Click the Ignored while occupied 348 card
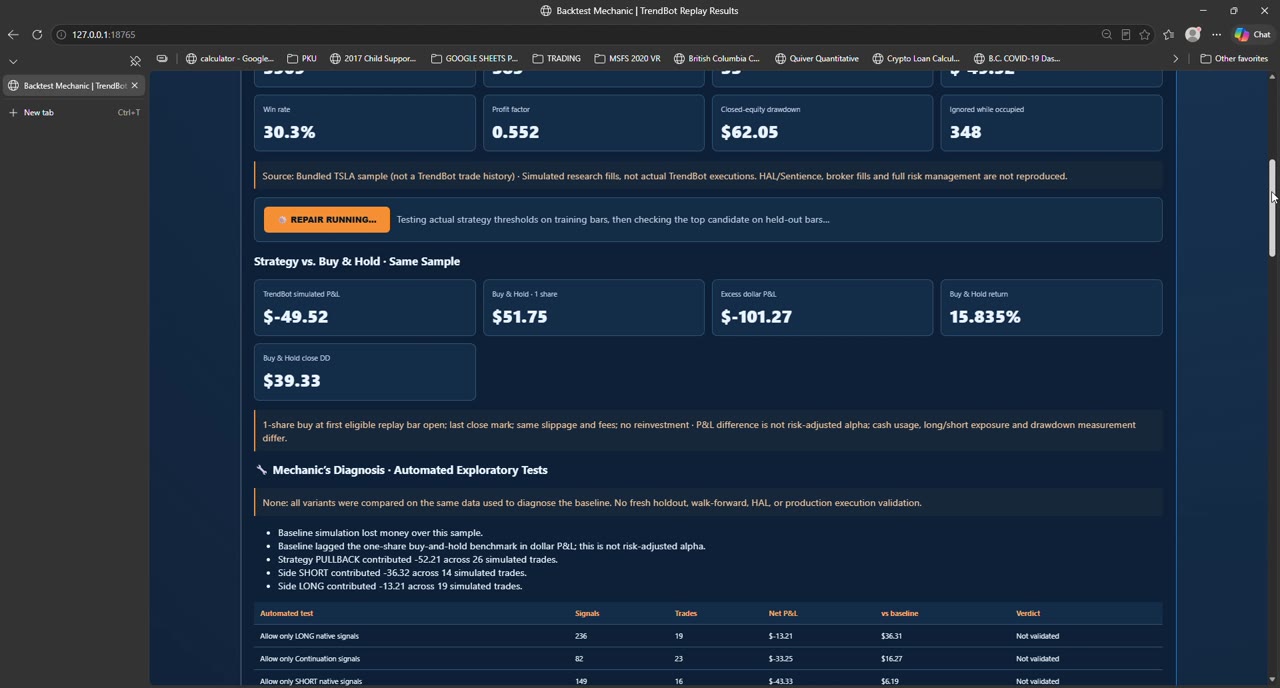The width and height of the screenshot is (1280, 688). coord(1052,122)
